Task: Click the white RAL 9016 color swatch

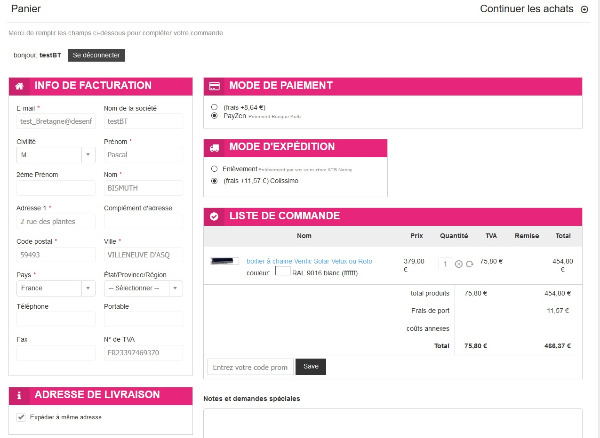Action: [282, 270]
